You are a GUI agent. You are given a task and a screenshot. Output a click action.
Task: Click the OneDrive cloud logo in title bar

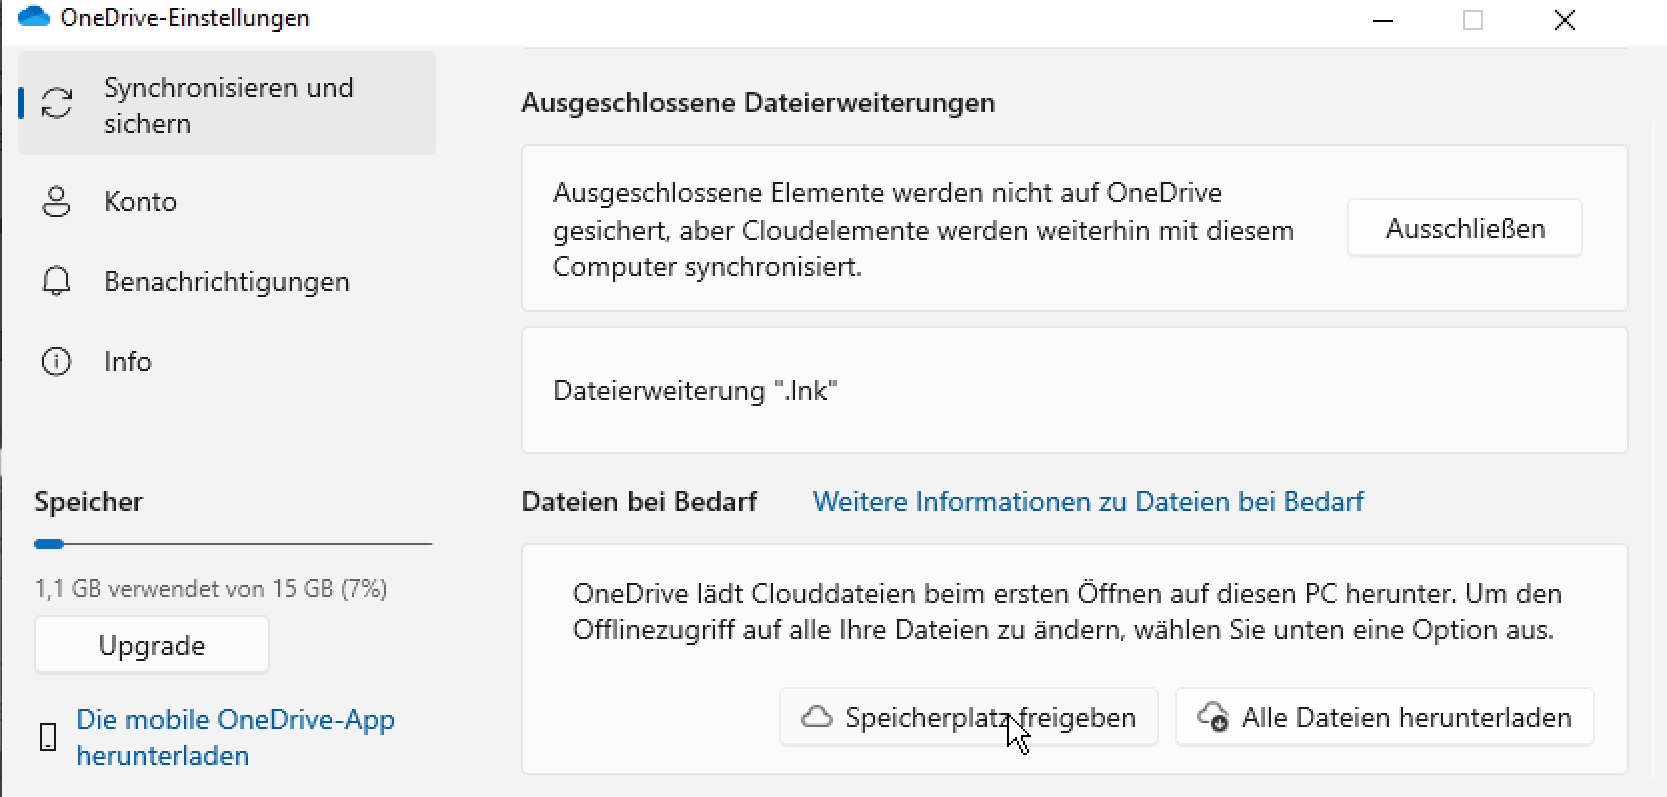(x=34, y=17)
